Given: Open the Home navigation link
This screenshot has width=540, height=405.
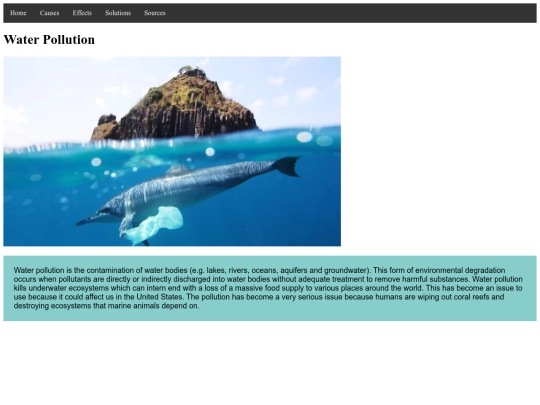Looking at the screenshot, I should point(18,13).
